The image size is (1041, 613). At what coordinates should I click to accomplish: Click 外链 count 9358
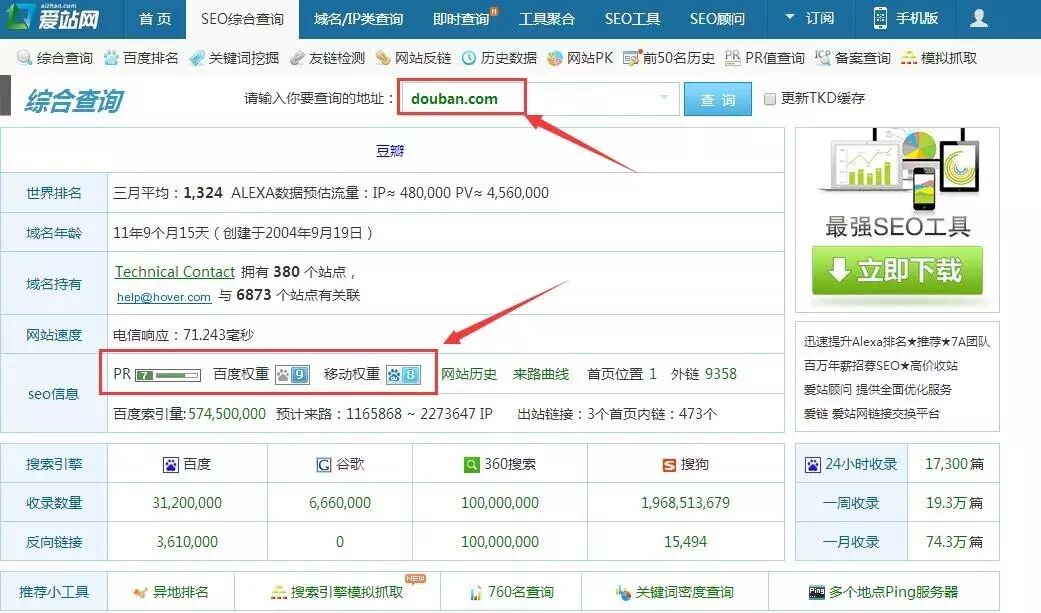pyautogui.click(x=720, y=374)
